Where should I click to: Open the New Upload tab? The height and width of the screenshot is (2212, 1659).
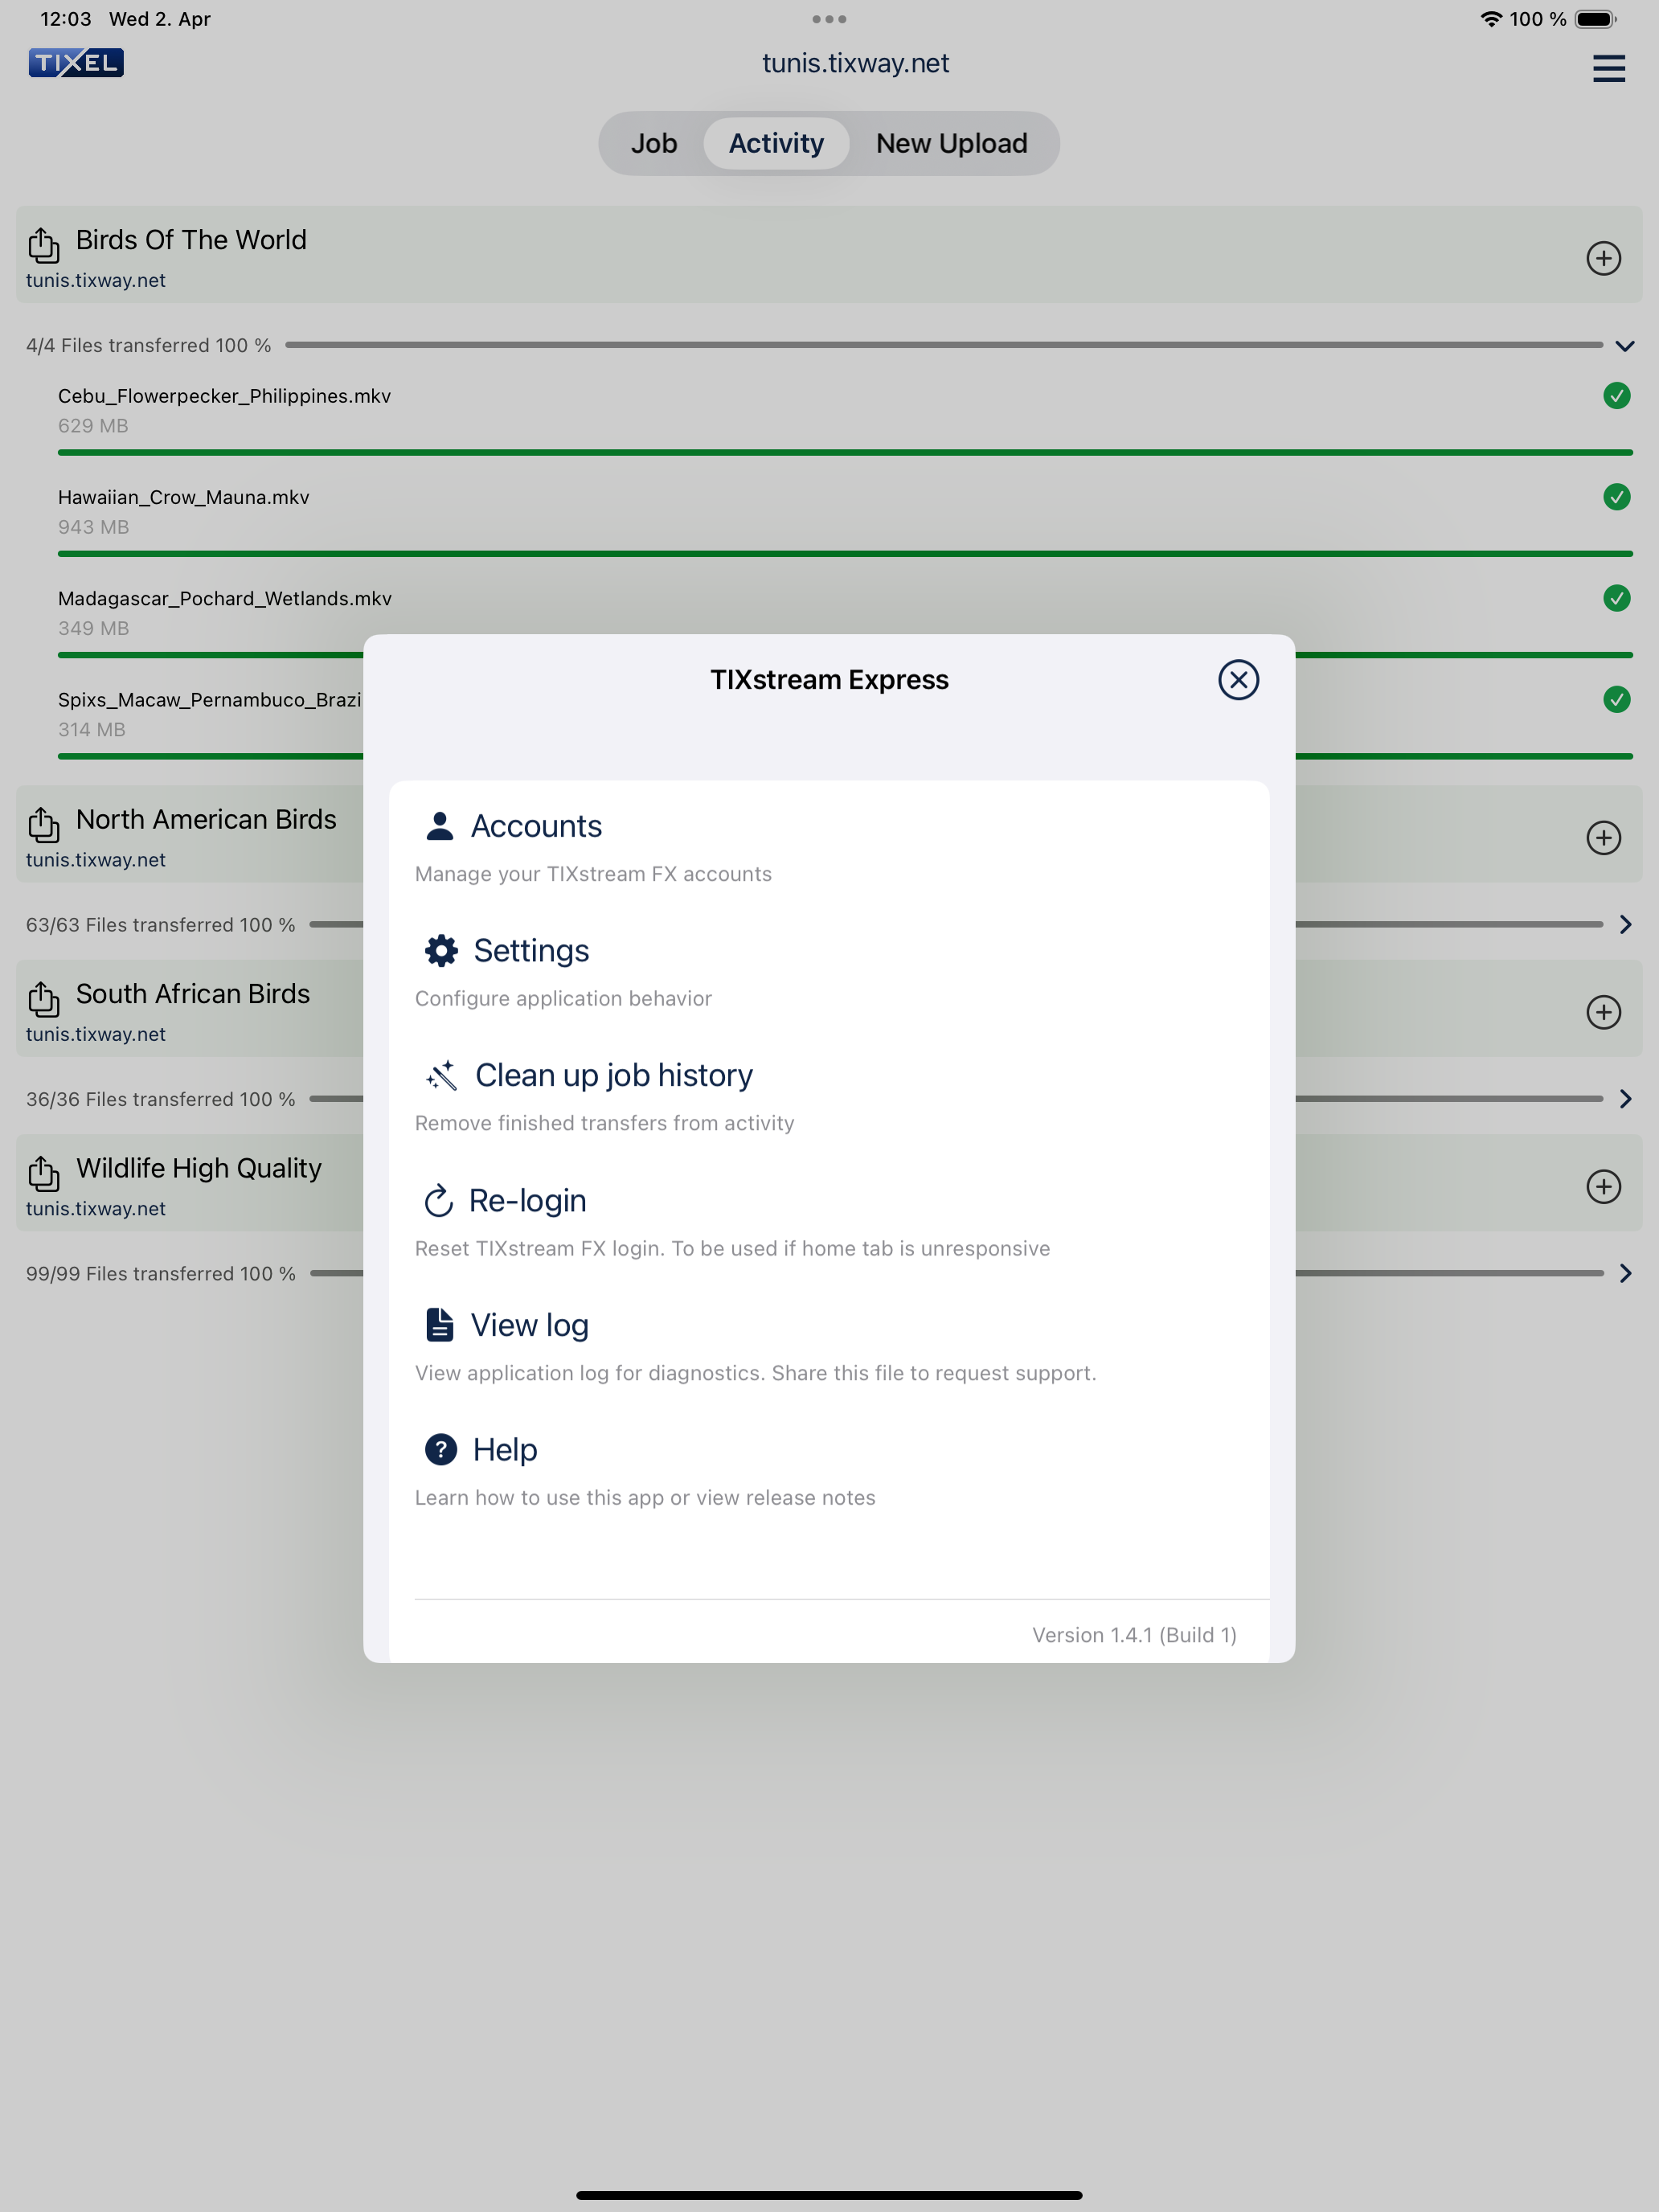951,143
